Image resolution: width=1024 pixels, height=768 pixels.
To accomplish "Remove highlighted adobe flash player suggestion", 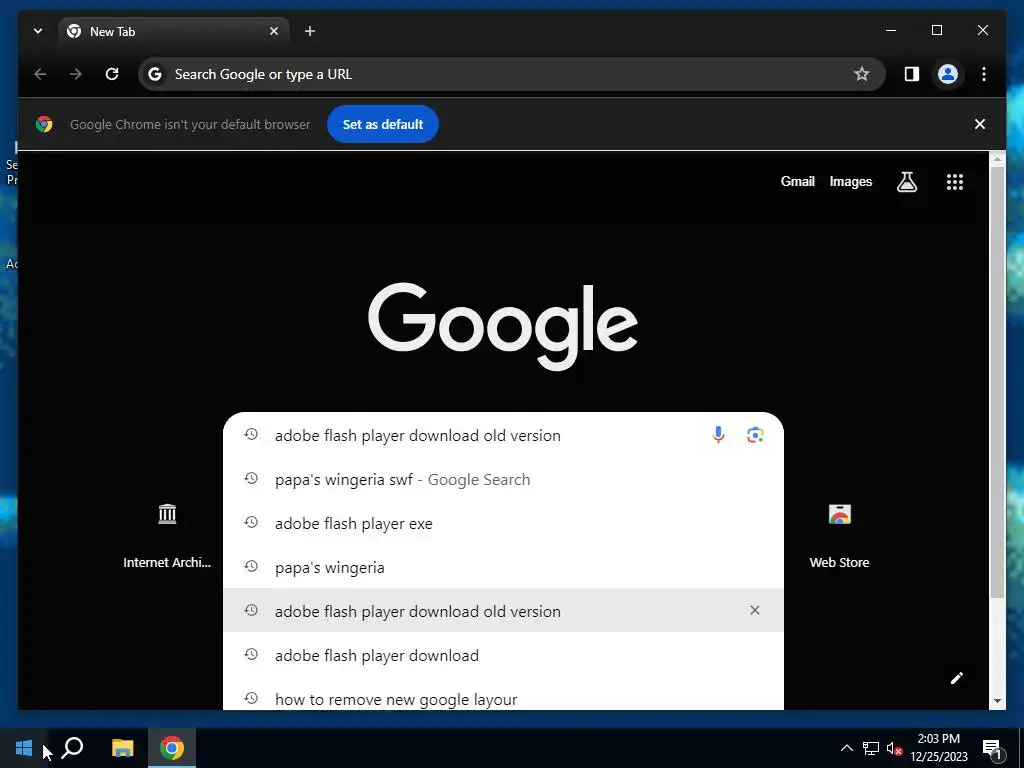I will [x=755, y=610].
